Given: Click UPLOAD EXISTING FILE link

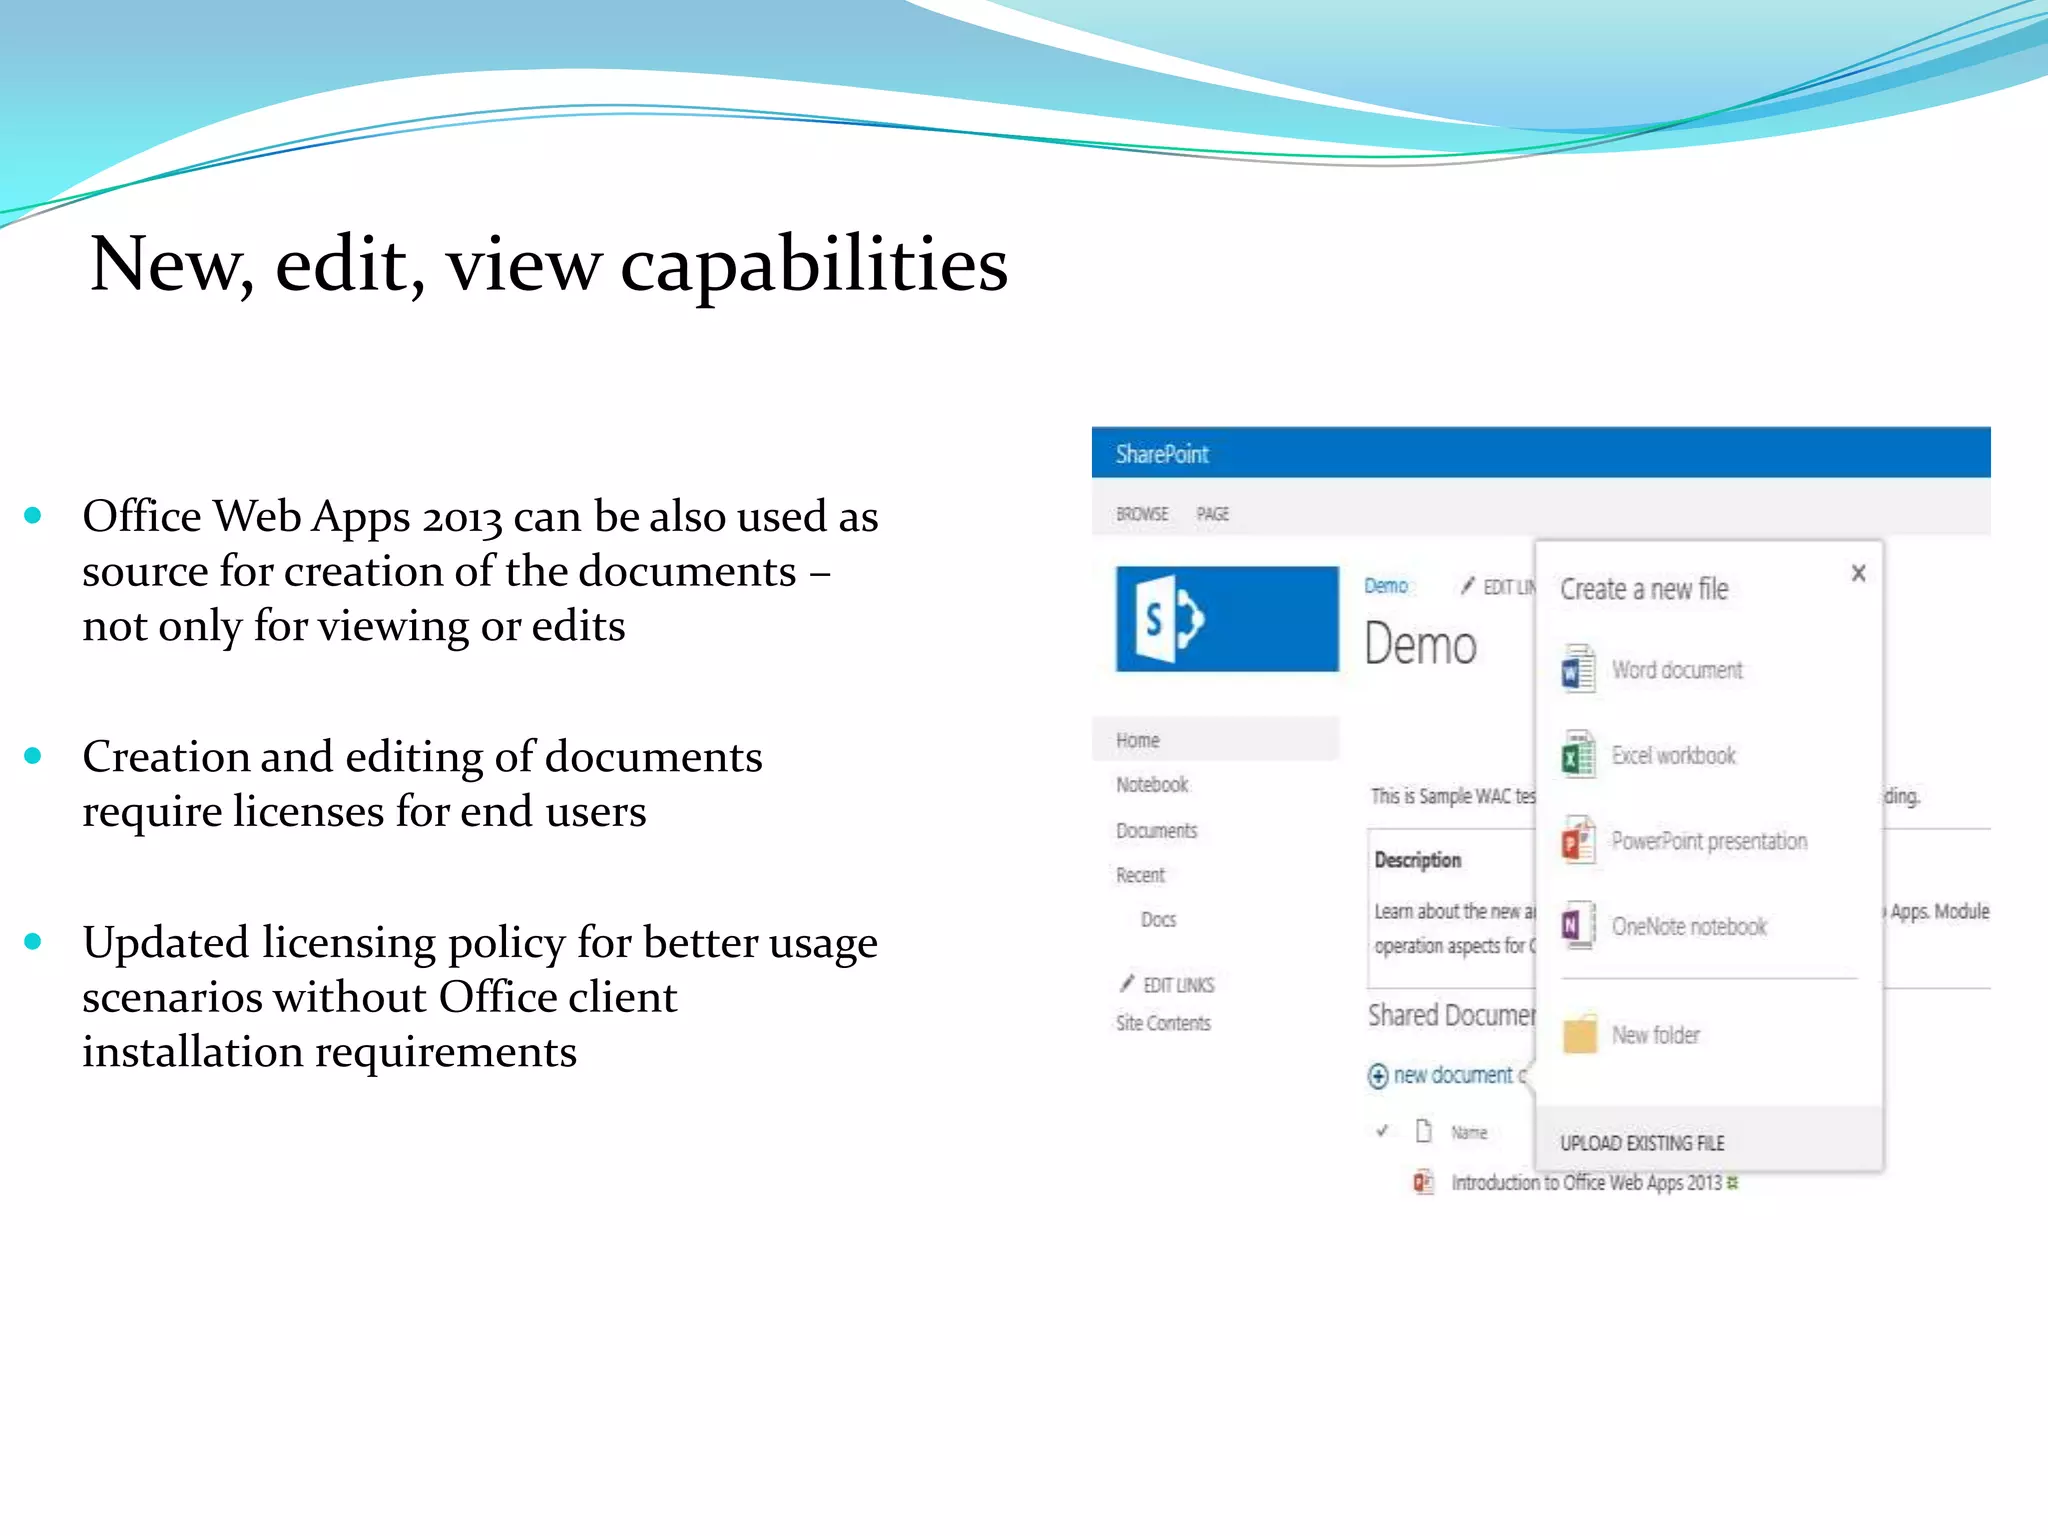Looking at the screenshot, I should [1642, 1143].
